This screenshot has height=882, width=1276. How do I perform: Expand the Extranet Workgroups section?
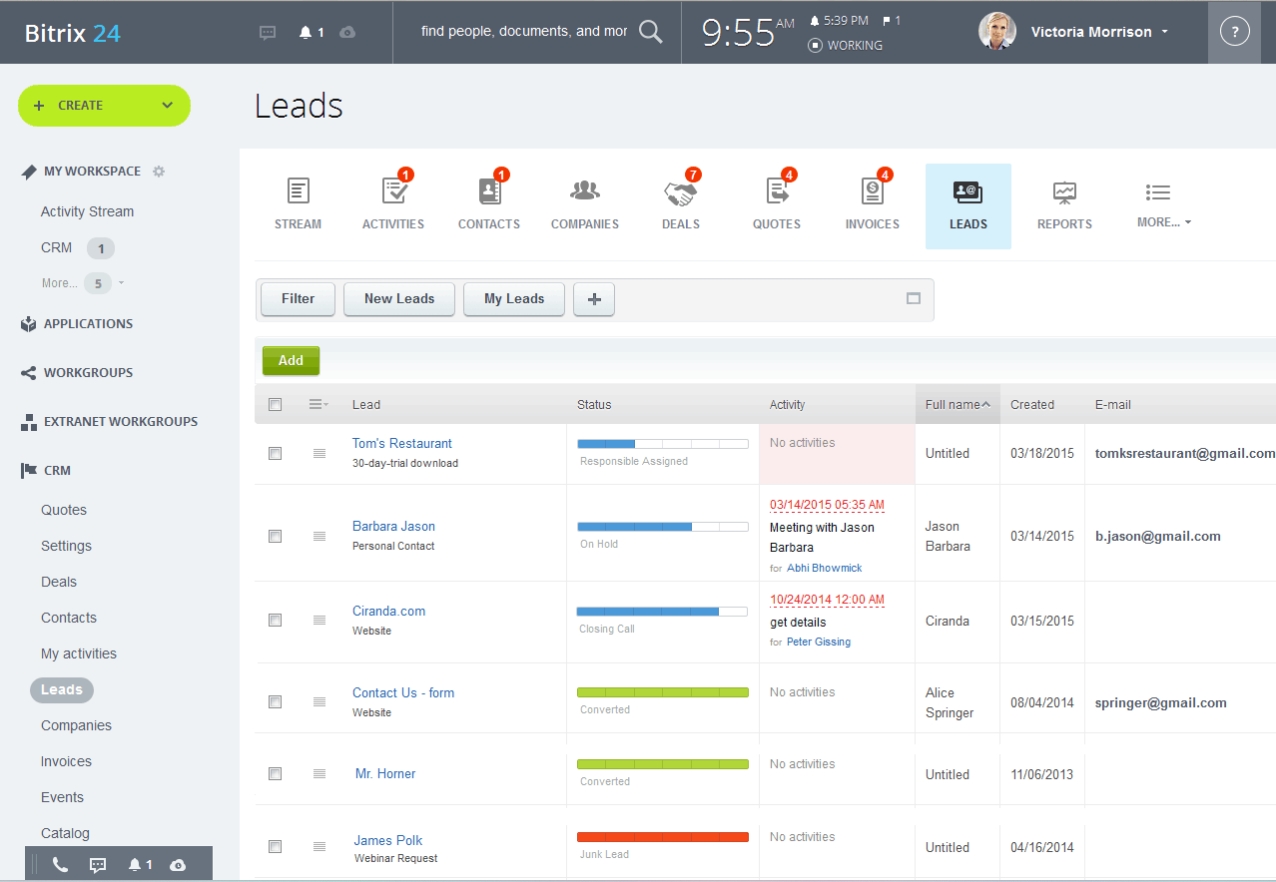[x=121, y=422]
